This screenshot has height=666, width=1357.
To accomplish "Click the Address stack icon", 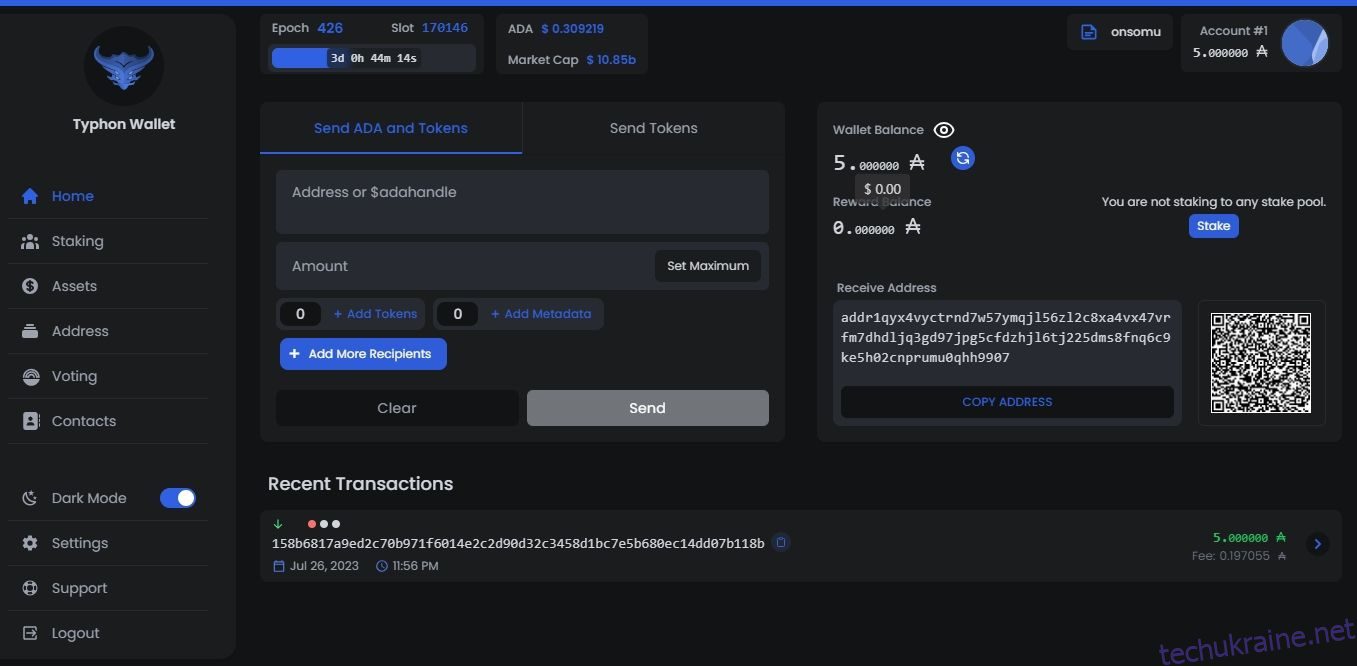I will coord(30,331).
